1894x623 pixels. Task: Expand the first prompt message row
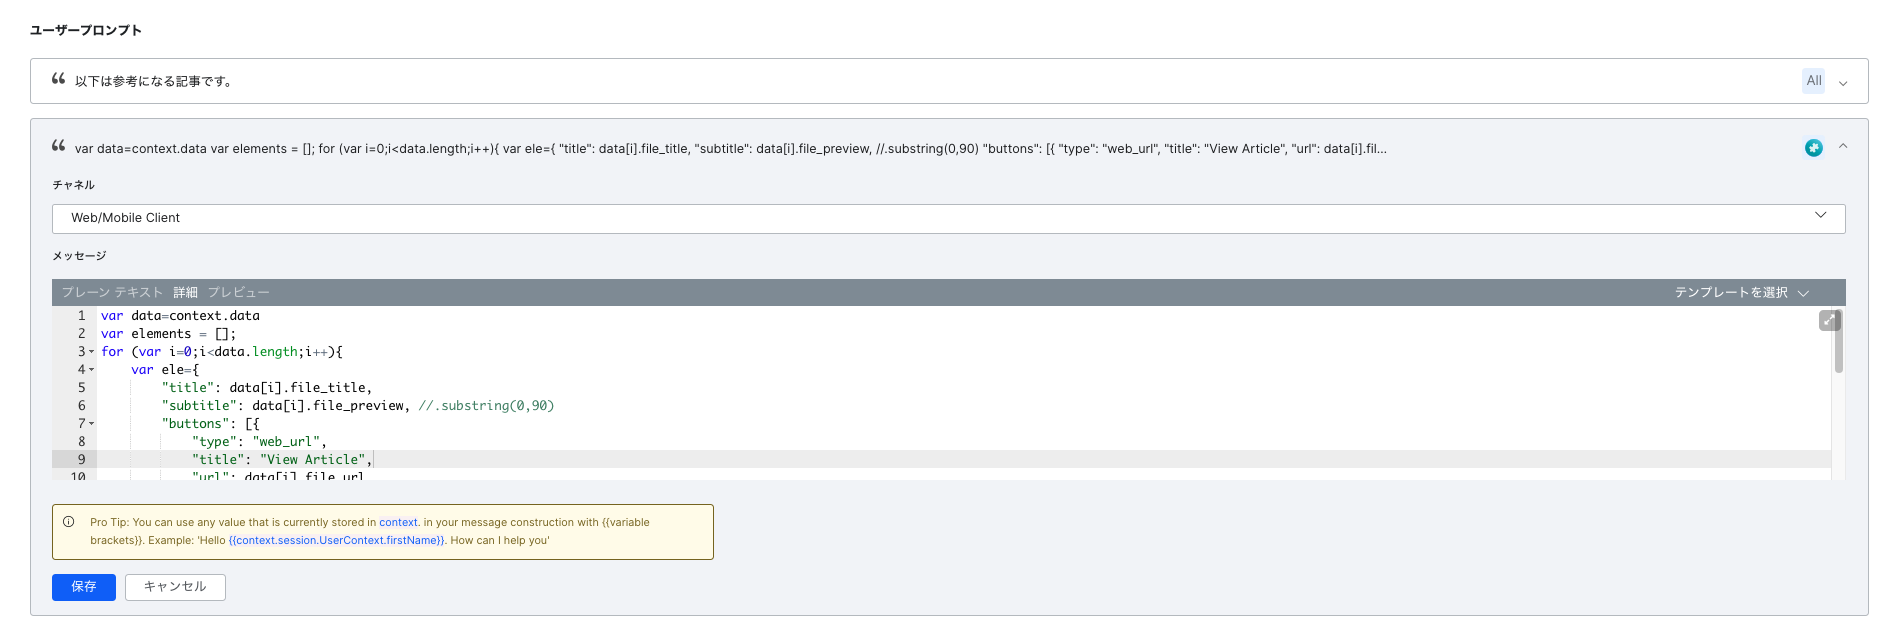coord(1843,83)
